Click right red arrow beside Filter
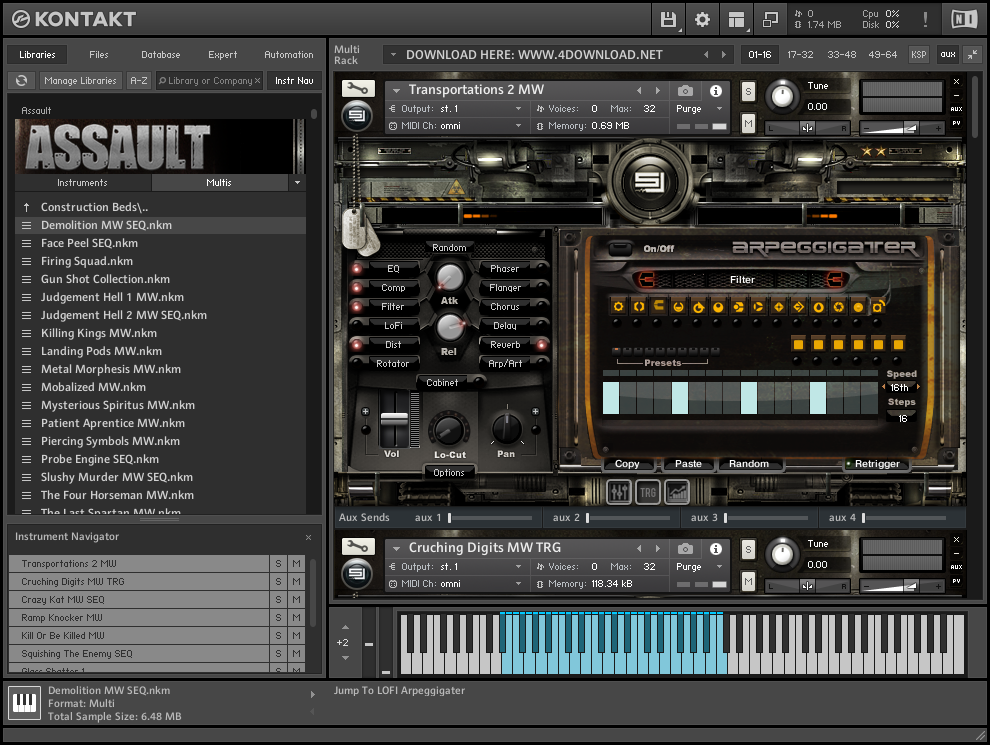Screen dimensions: 990x745 pyautogui.click(x=835, y=279)
